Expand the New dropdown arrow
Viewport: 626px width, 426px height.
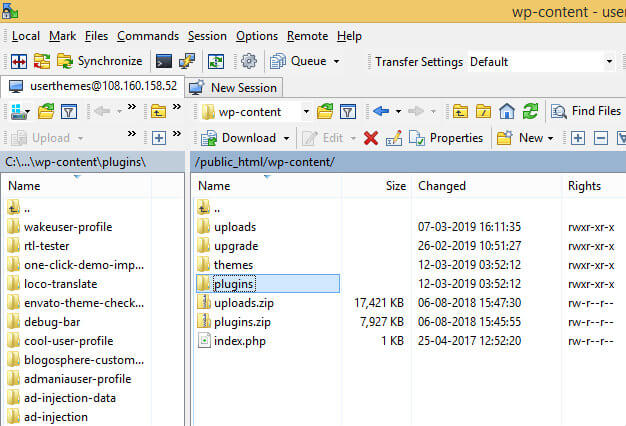click(x=551, y=139)
